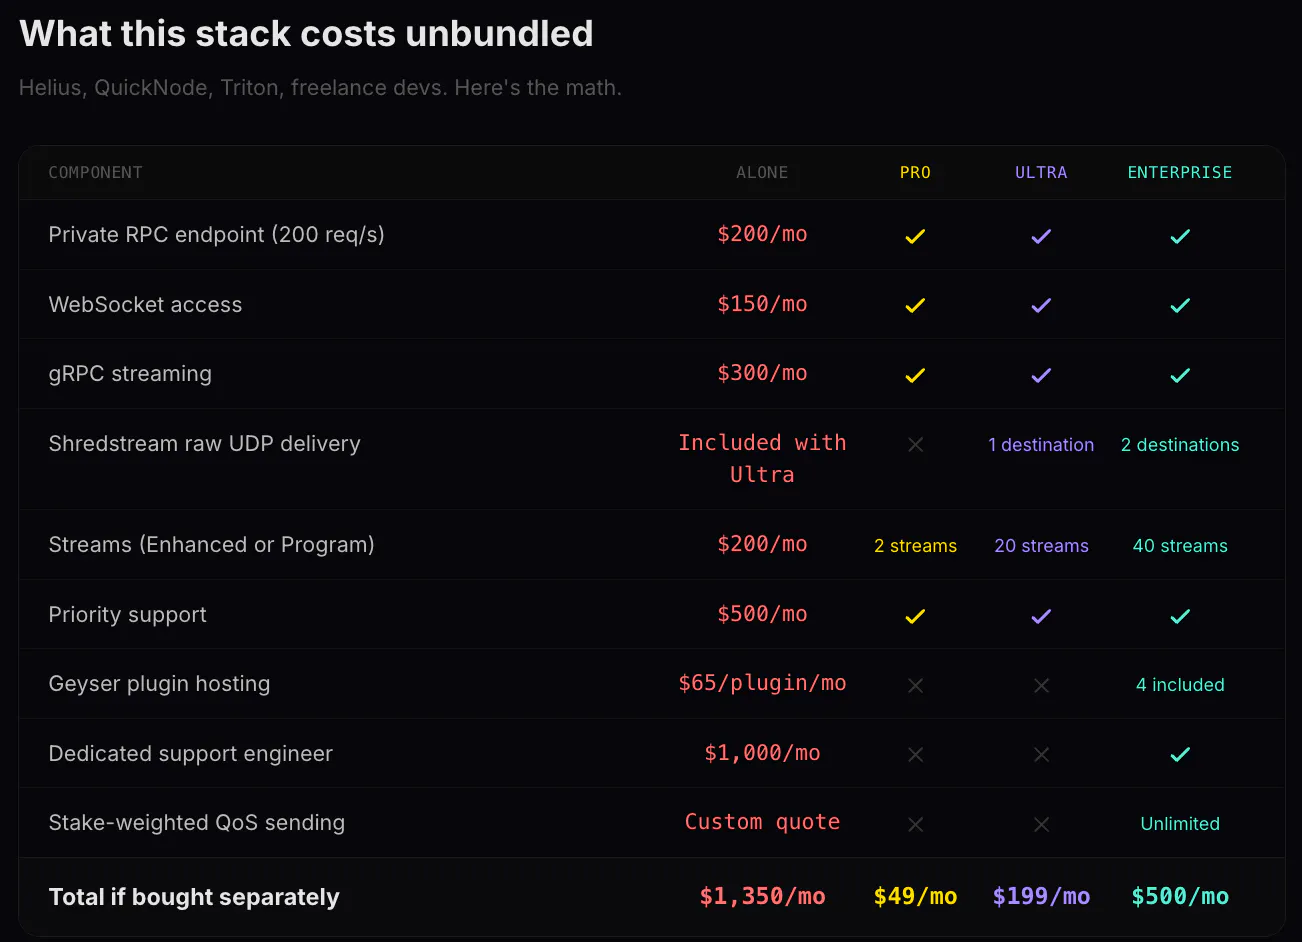
Task: Click Pro checkmark in Private RPC endpoint row
Action: pyautogui.click(x=915, y=236)
